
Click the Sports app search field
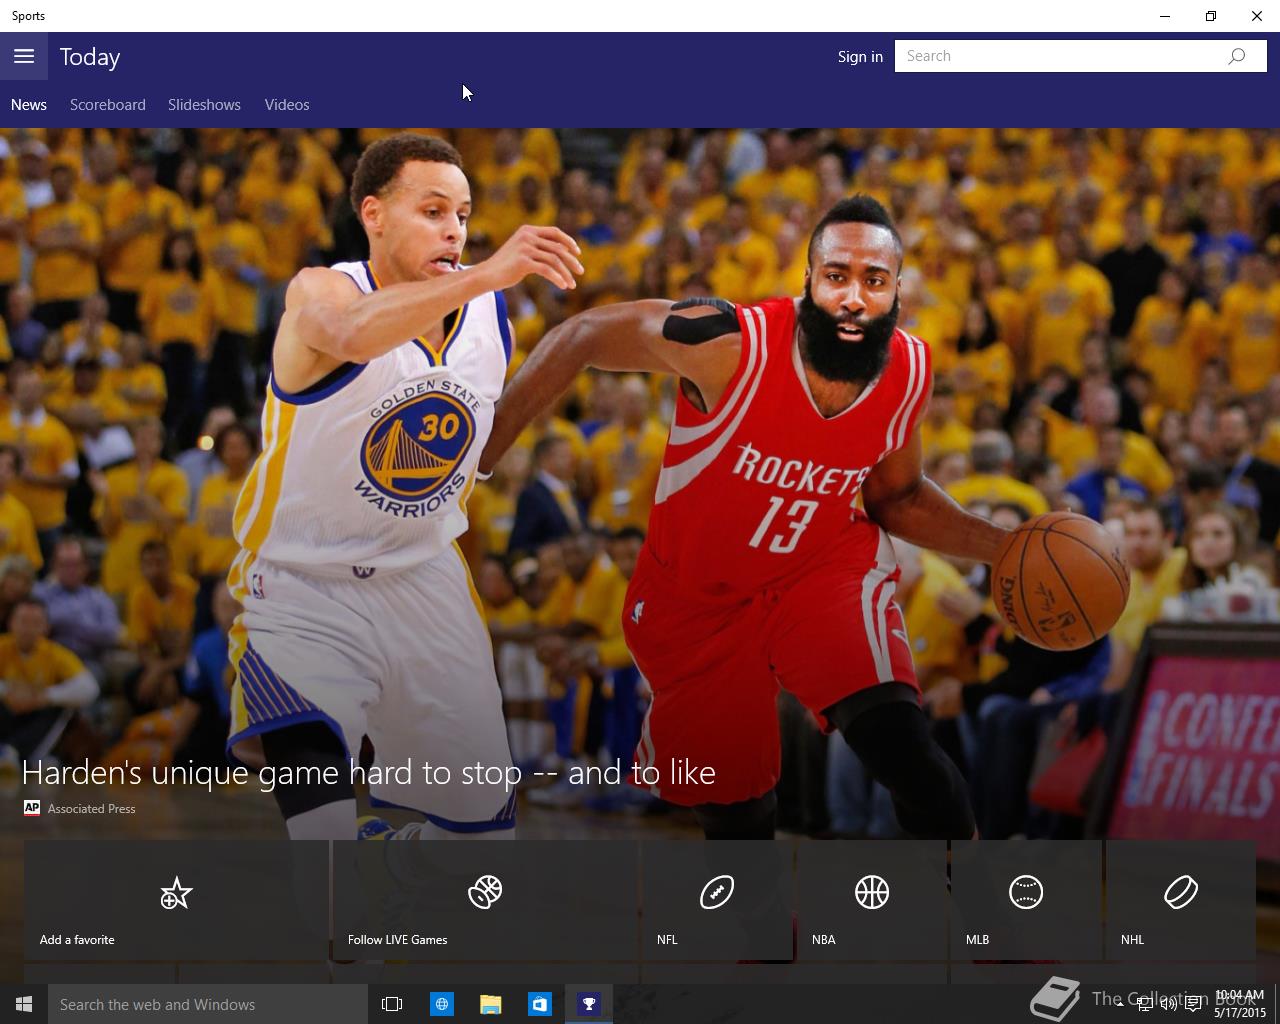click(x=1080, y=56)
